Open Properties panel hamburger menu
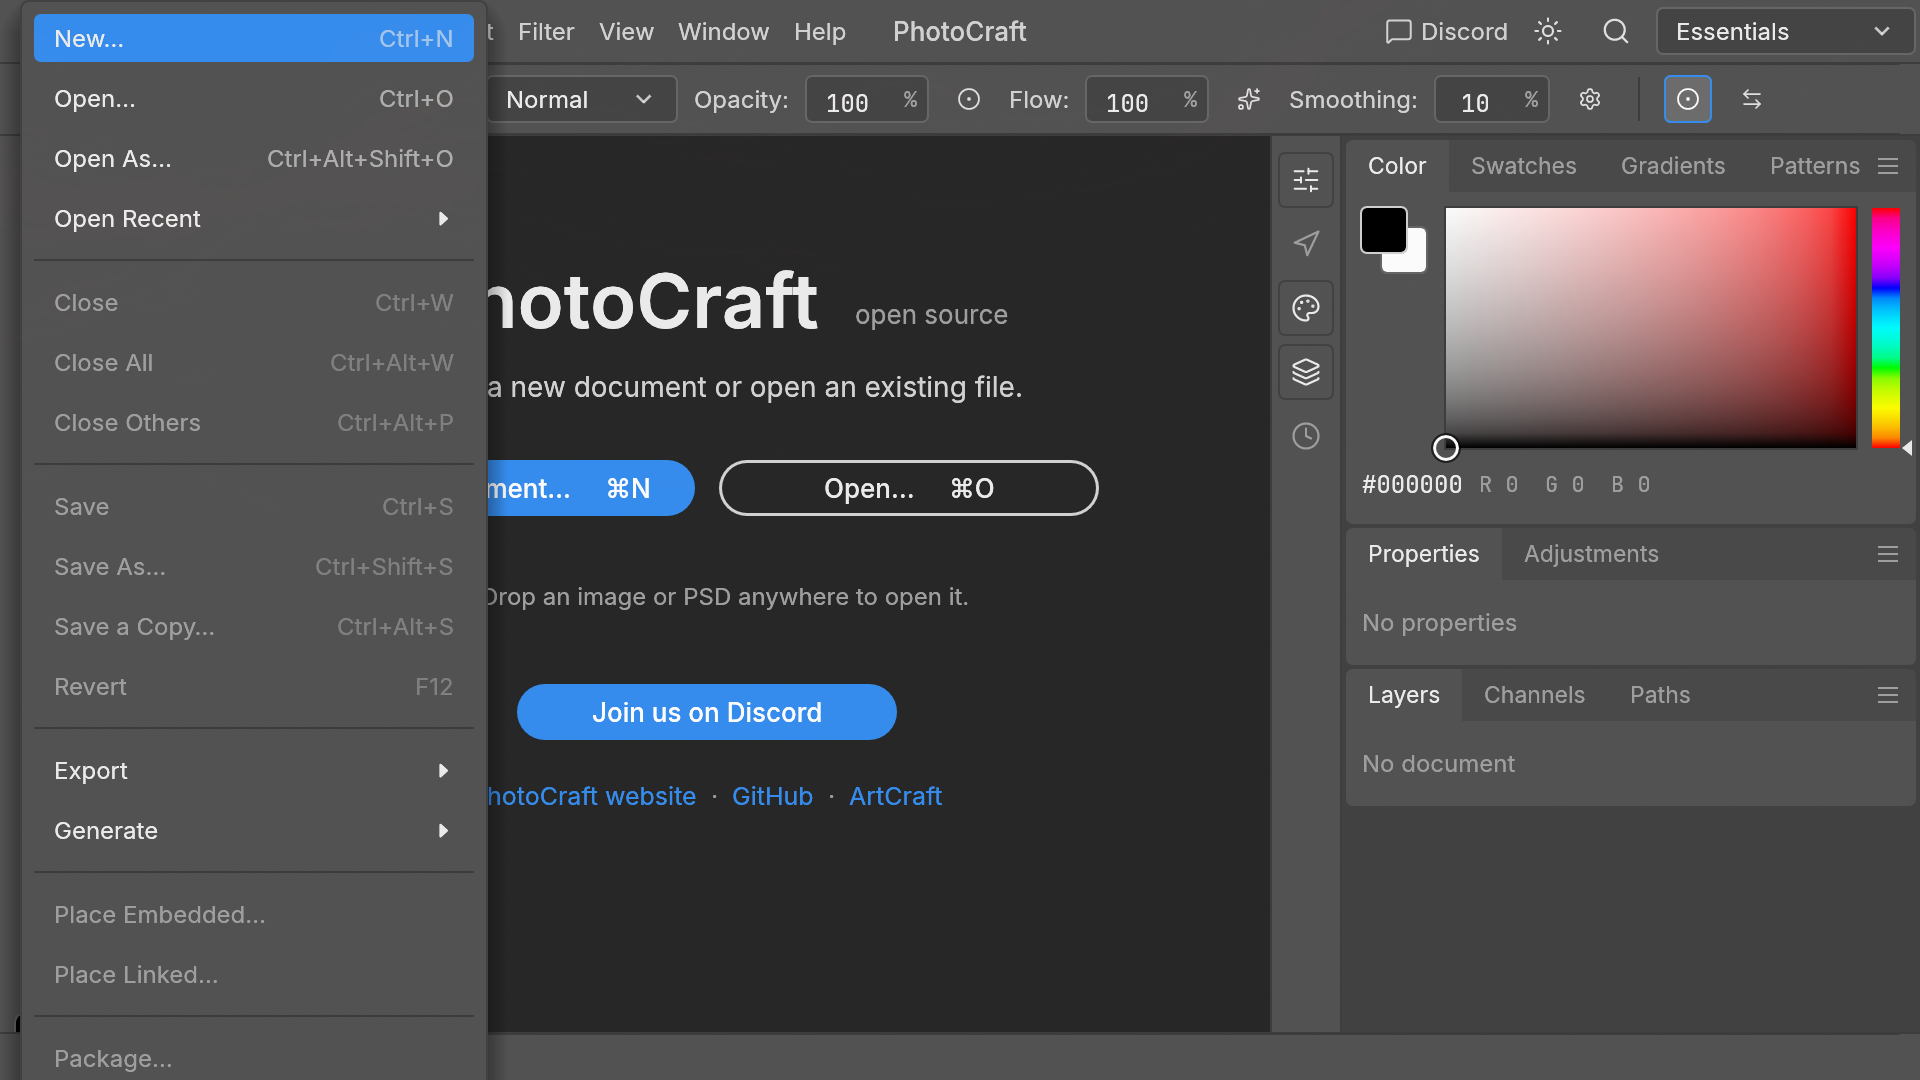 pos(1888,554)
